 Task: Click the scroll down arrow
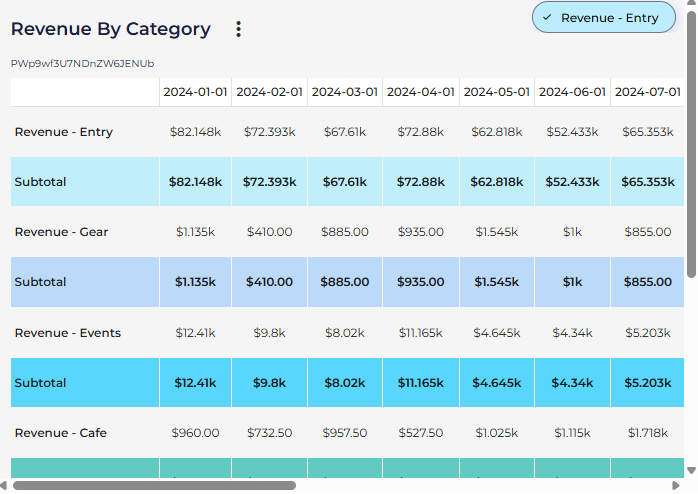click(x=691, y=470)
